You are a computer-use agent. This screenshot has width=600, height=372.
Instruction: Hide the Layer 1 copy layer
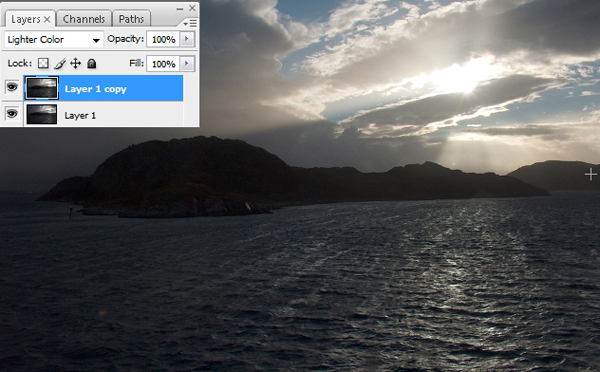pos(12,88)
